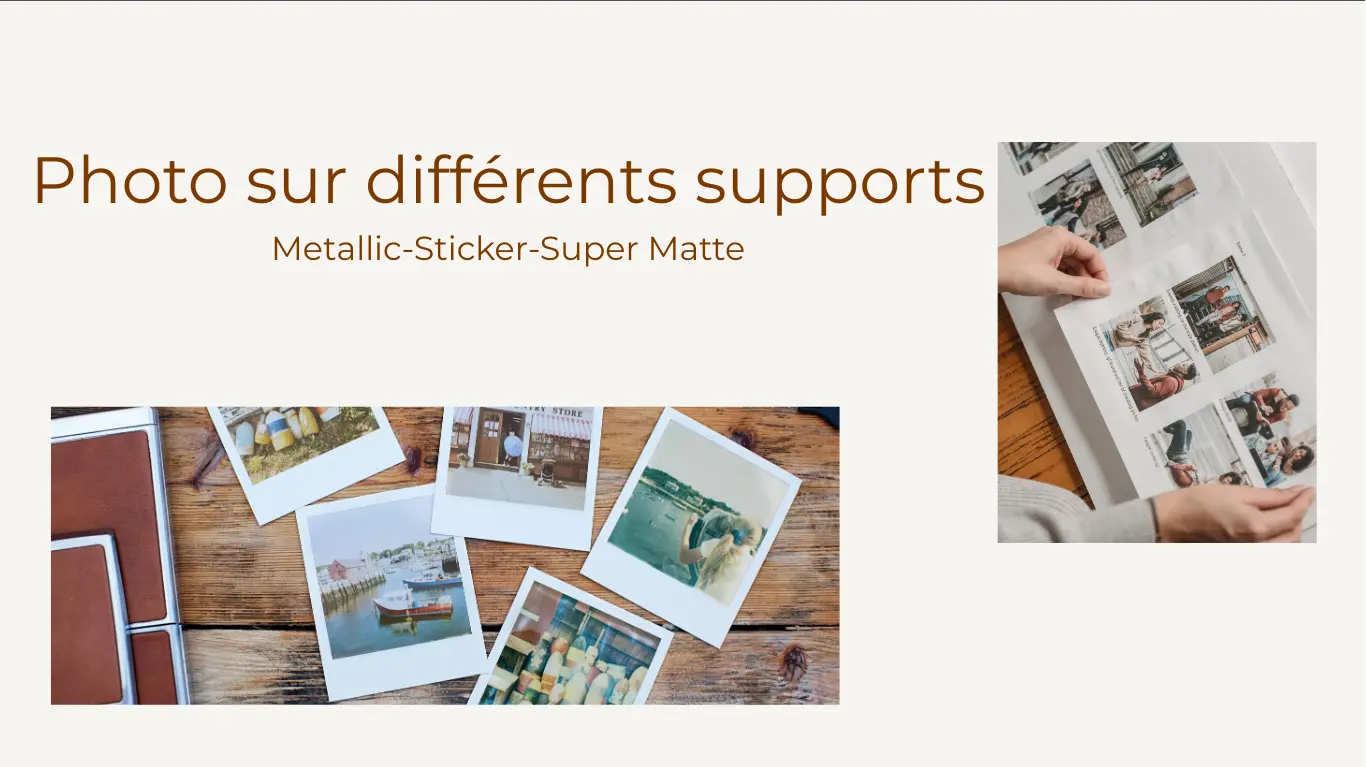Select the subtitle 'Metallic-Sticker-Super Matte'
1366x767 pixels.
508,248
